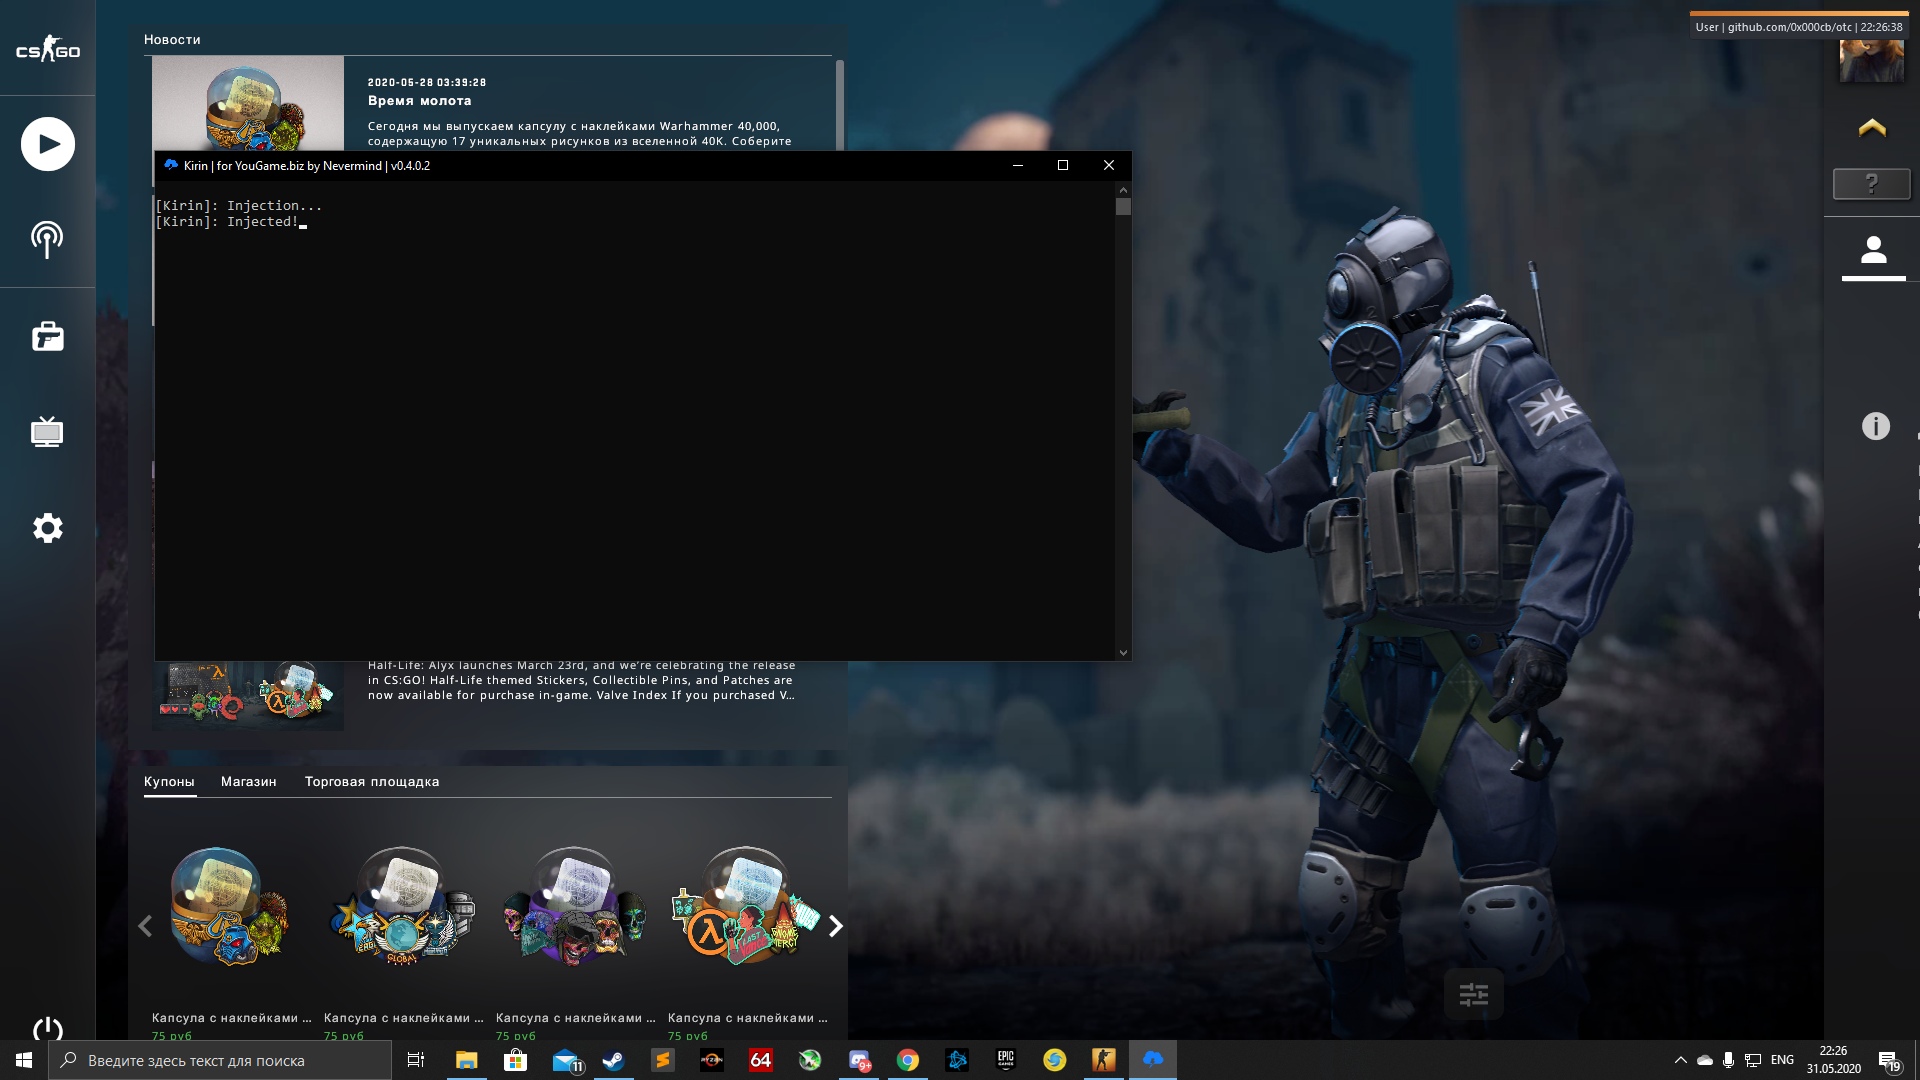Minimize the Kirin console window
1920x1080 pixels.
pyautogui.click(x=1018, y=165)
